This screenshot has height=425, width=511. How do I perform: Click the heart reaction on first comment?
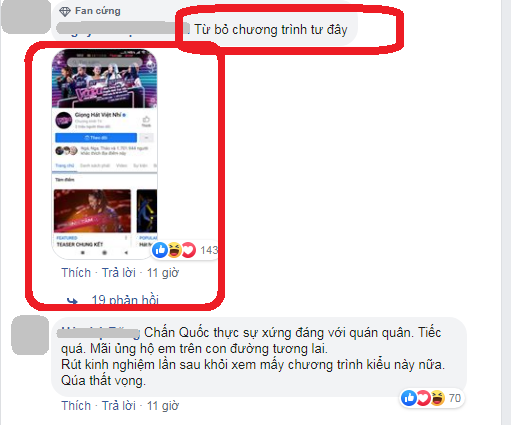point(189,250)
